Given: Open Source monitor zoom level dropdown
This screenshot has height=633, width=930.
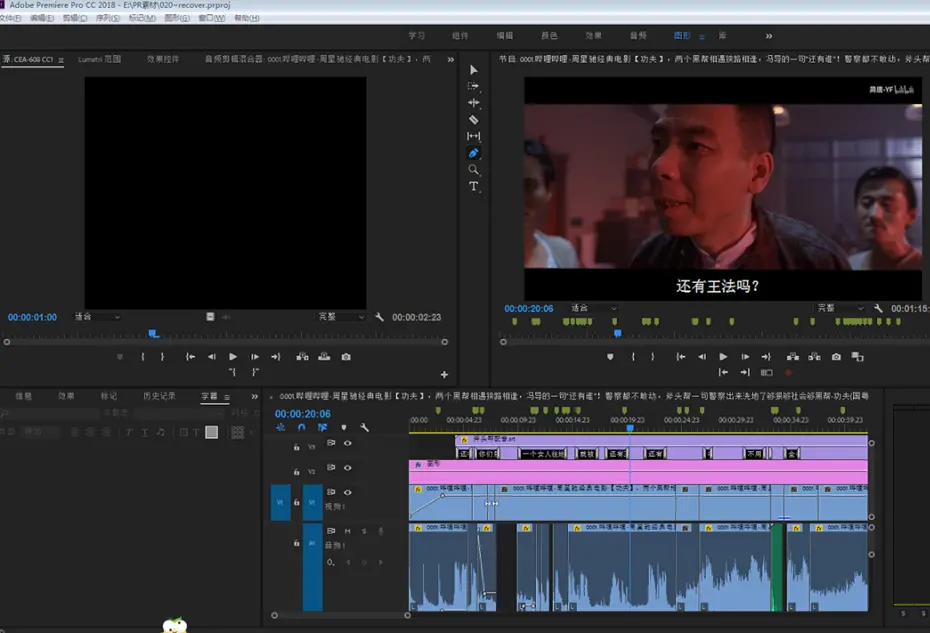Looking at the screenshot, I should (x=97, y=317).
